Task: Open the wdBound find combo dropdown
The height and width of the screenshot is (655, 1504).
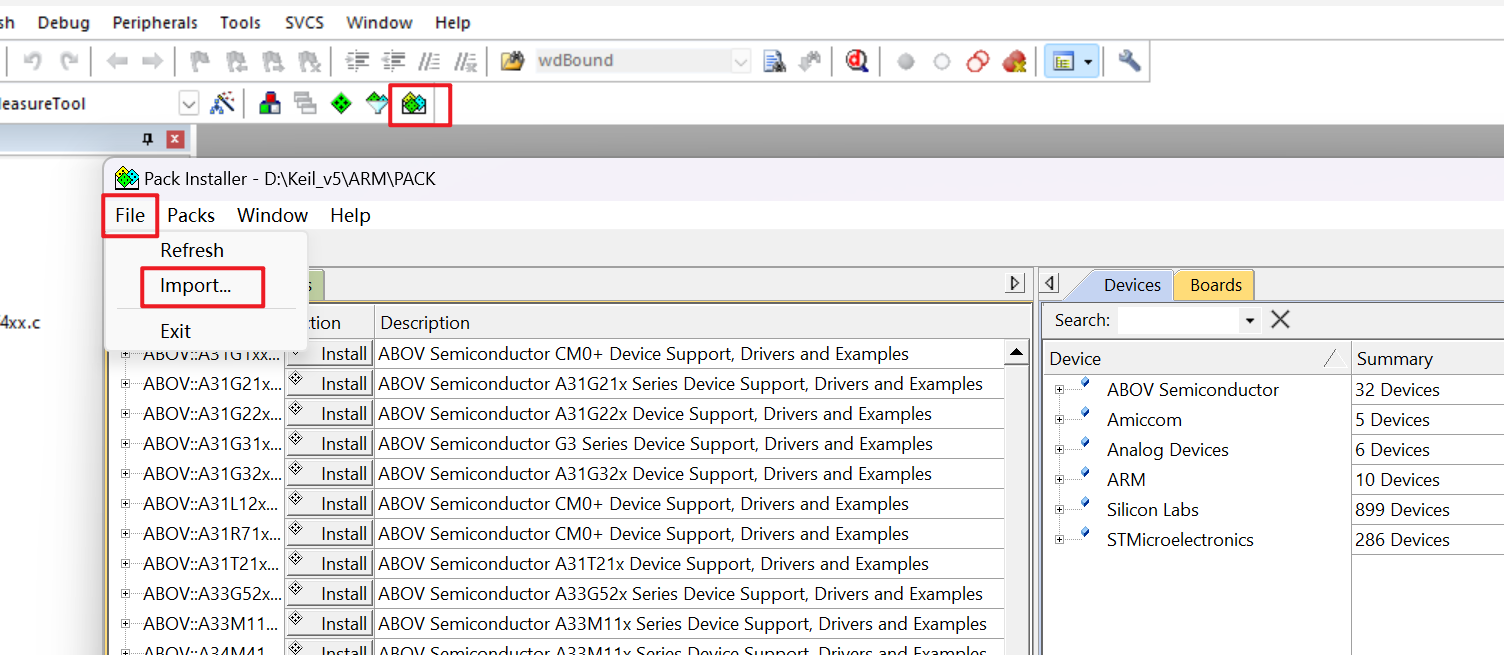Action: (741, 61)
